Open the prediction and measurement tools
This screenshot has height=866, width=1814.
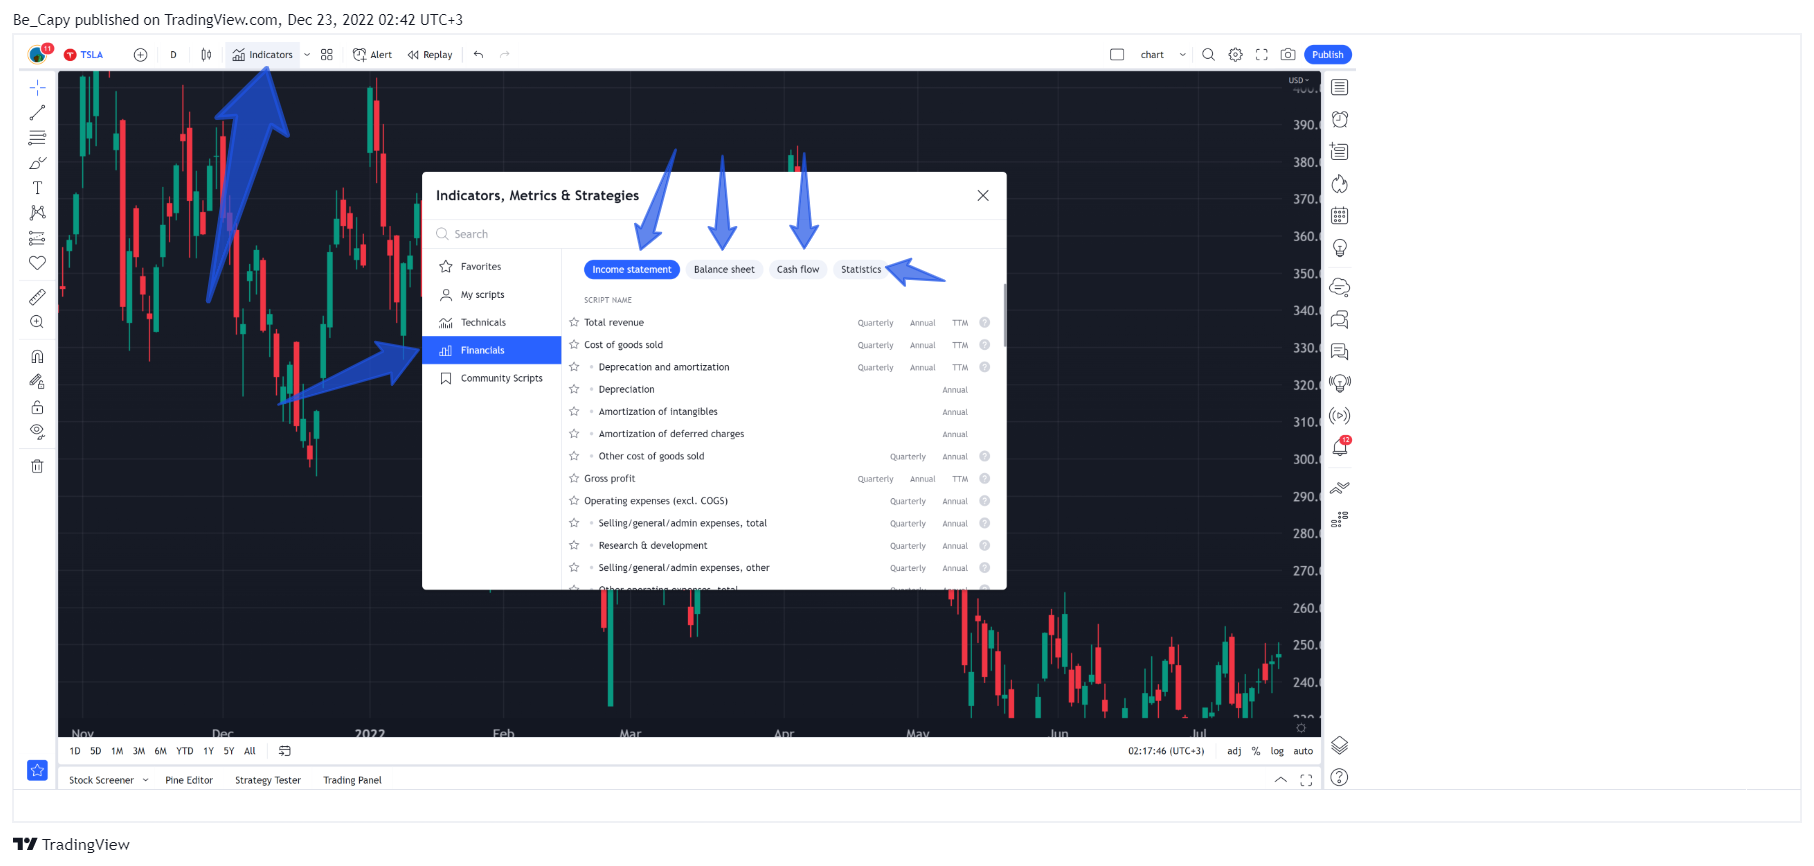(x=37, y=238)
